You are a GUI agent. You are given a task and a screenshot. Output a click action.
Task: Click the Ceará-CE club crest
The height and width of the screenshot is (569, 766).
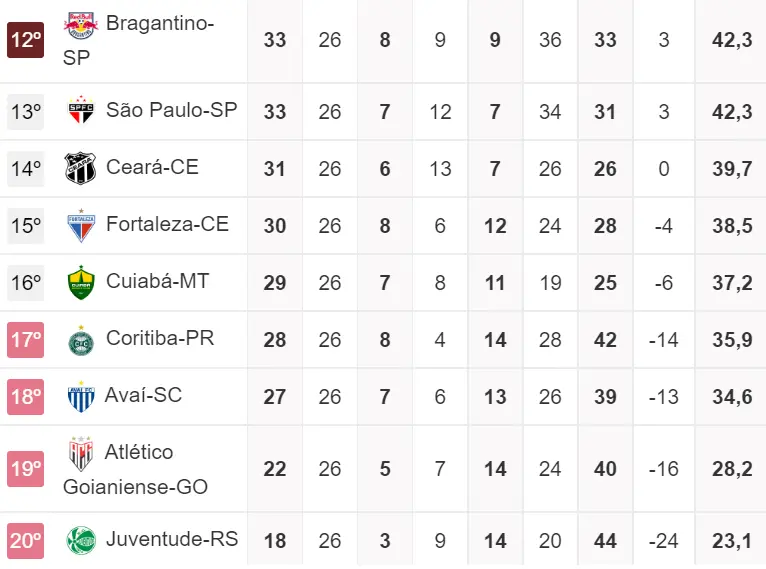click(80, 168)
